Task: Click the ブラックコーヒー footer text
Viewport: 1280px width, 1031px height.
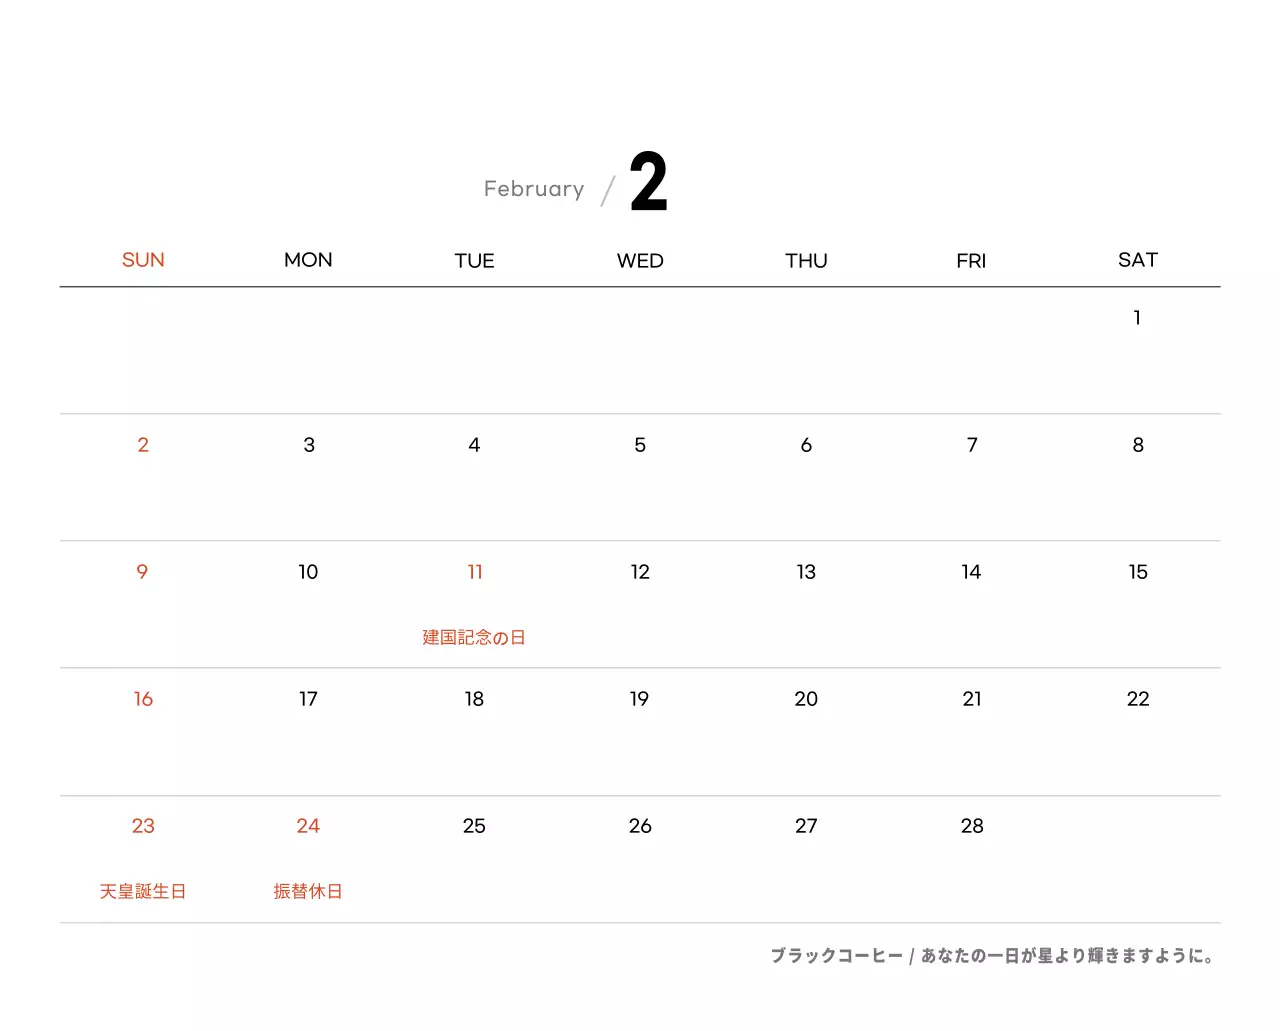Action: pos(836,956)
